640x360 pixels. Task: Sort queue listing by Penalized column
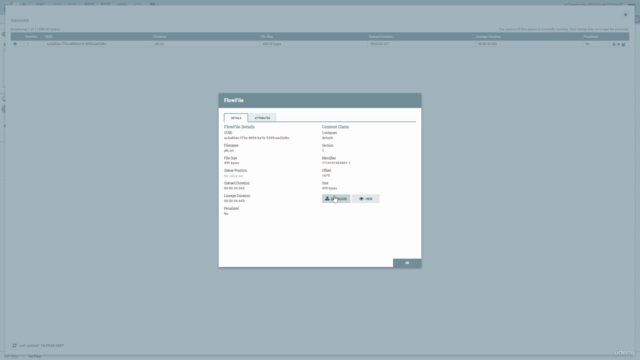pyautogui.click(x=590, y=37)
